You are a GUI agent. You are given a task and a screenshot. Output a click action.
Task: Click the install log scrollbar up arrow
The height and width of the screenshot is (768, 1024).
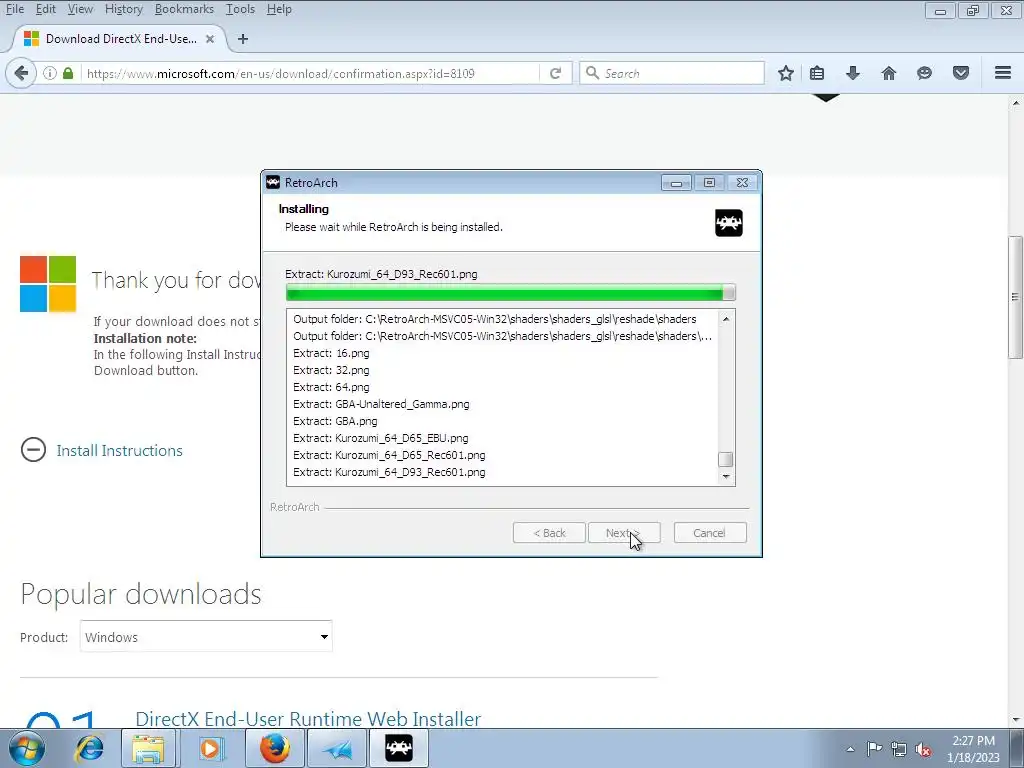[x=726, y=319]
